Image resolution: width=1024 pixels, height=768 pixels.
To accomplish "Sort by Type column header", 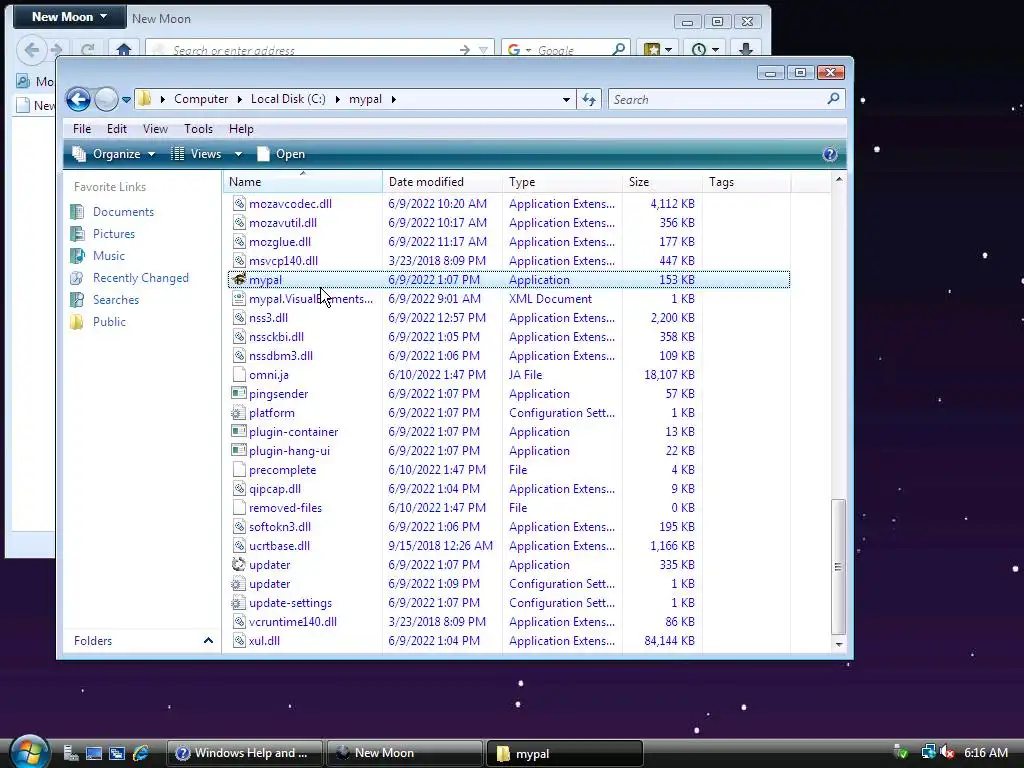I will click(x=562, y=182).
